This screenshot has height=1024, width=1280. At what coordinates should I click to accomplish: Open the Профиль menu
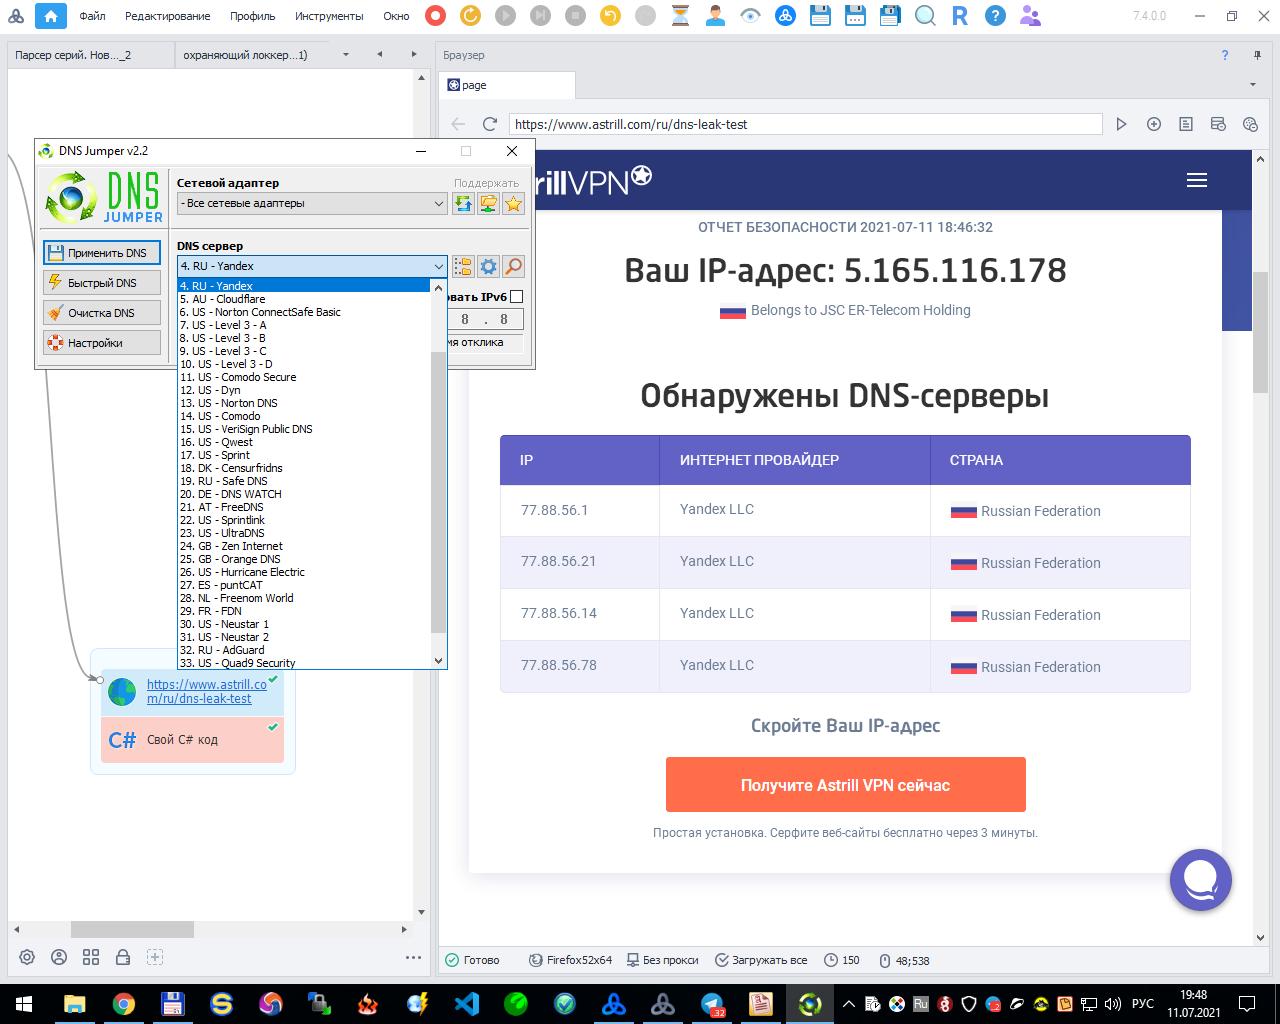pyautogui.click(x=253, y=16)
